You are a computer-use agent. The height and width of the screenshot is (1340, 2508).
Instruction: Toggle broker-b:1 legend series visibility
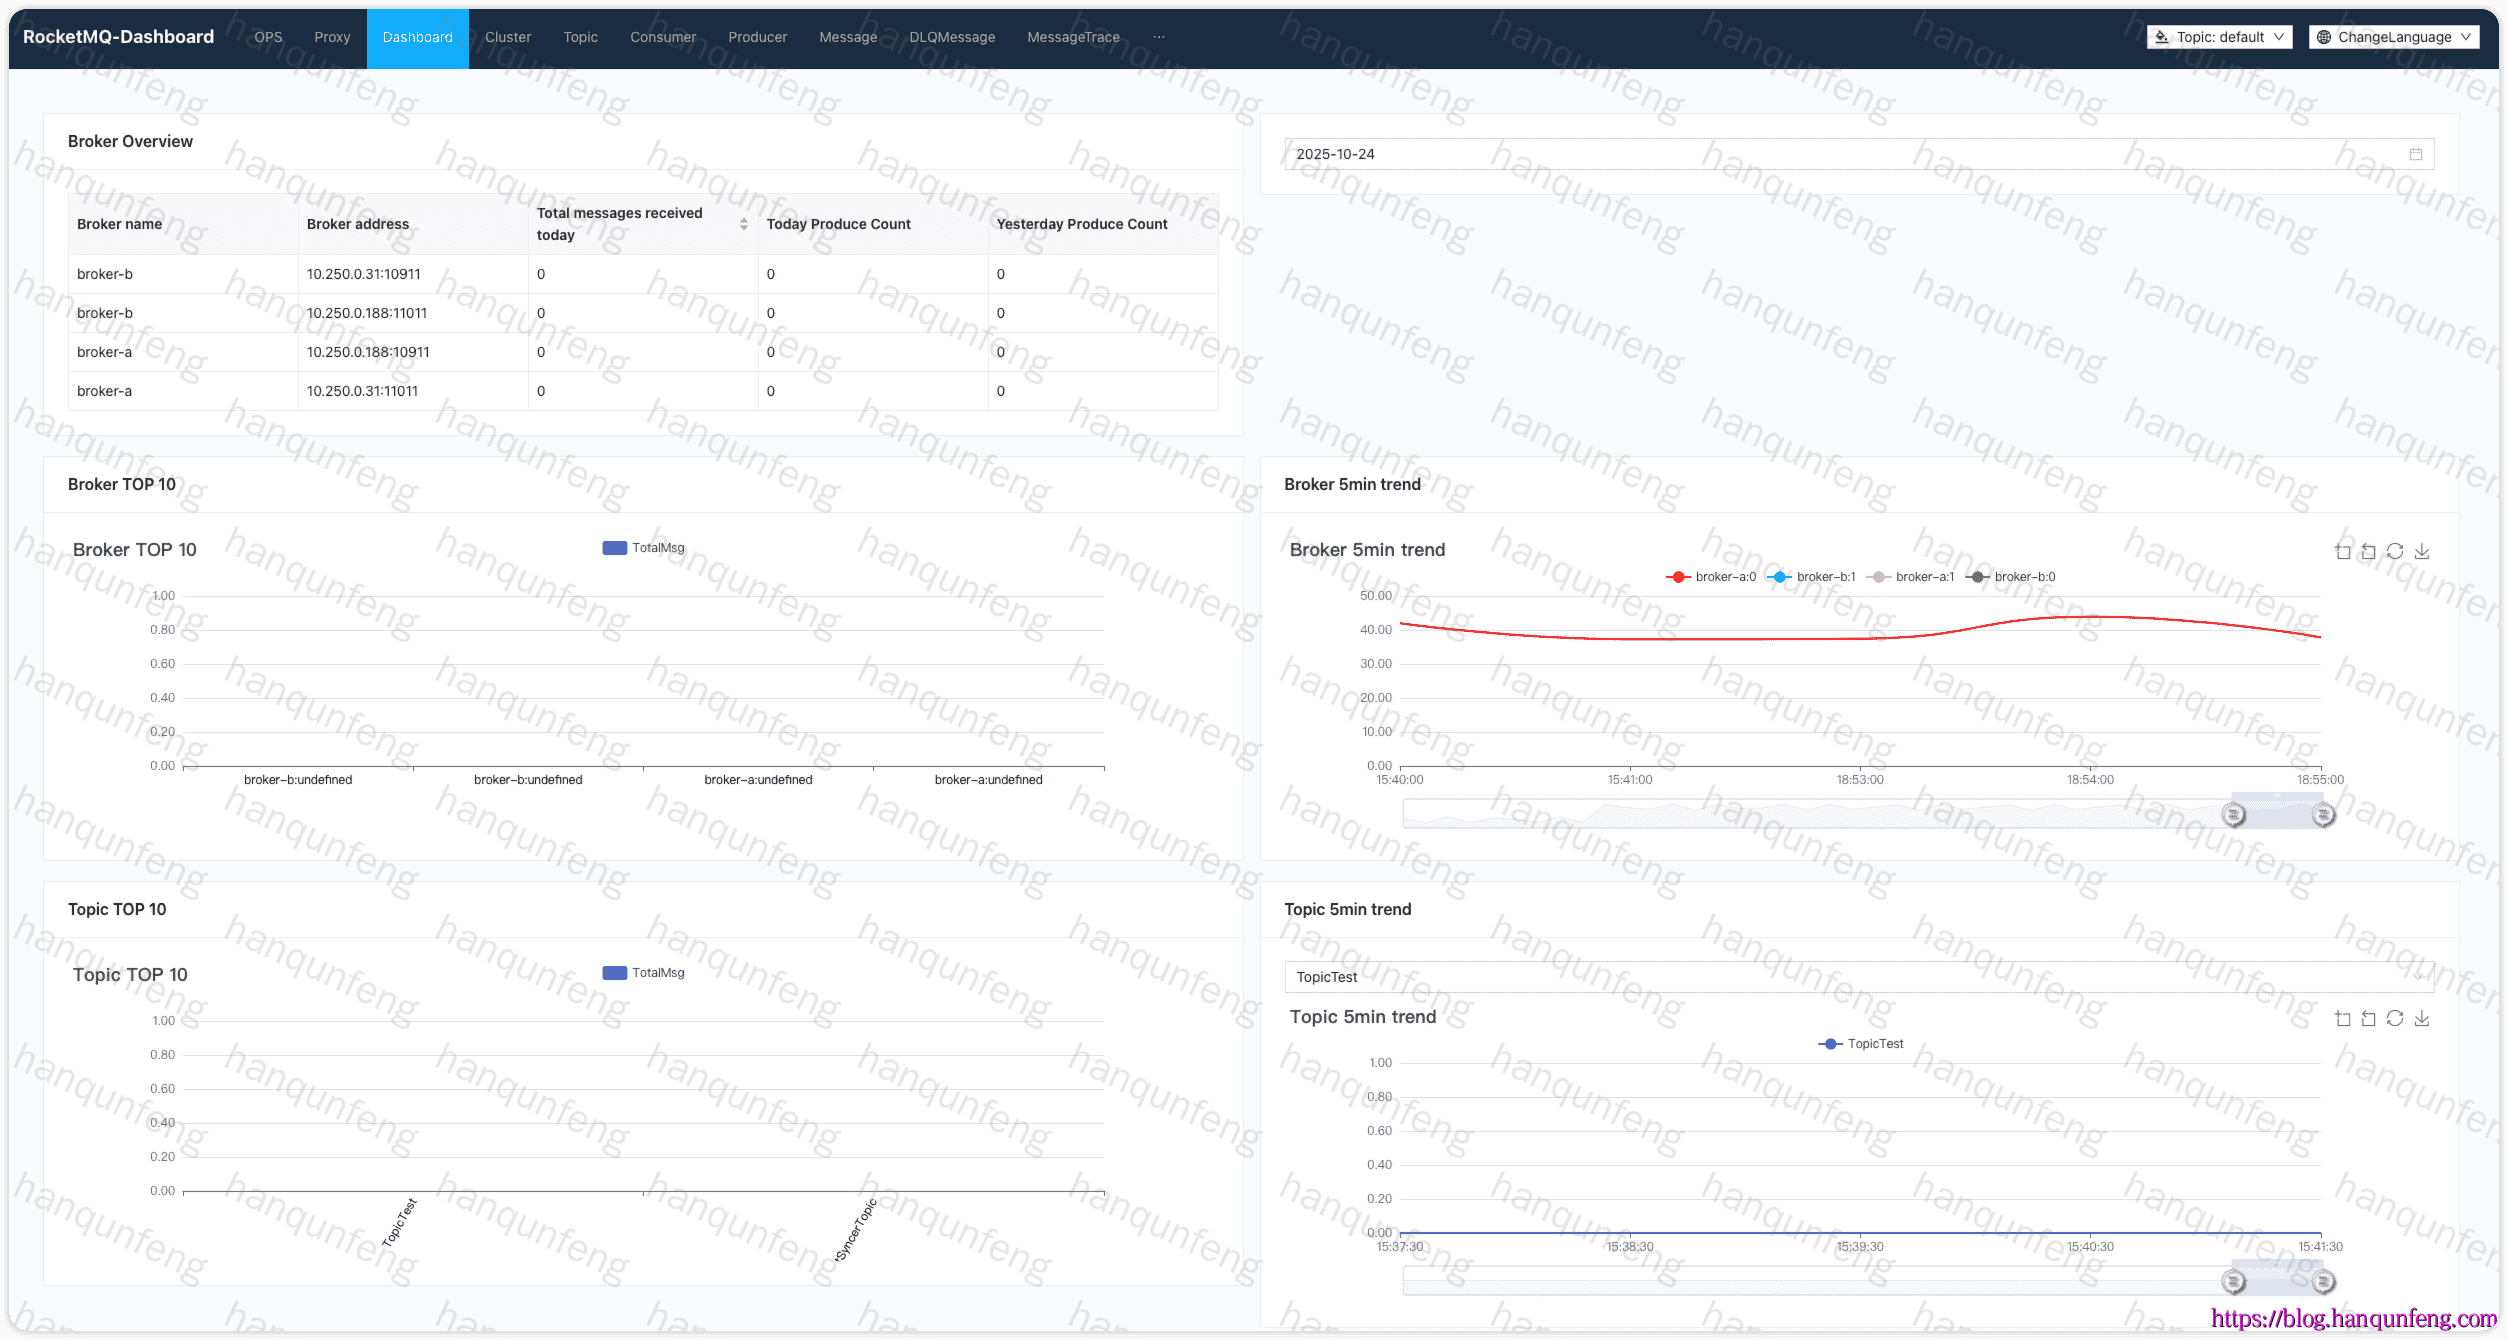[x=1811, y=577]
